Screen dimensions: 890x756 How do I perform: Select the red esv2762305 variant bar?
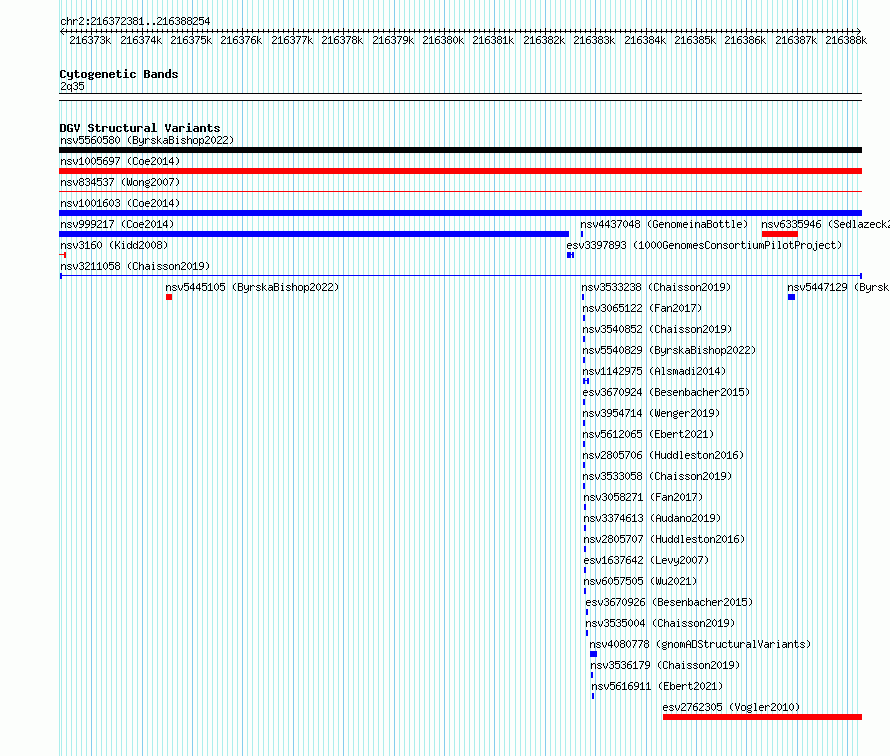(762, 717)
